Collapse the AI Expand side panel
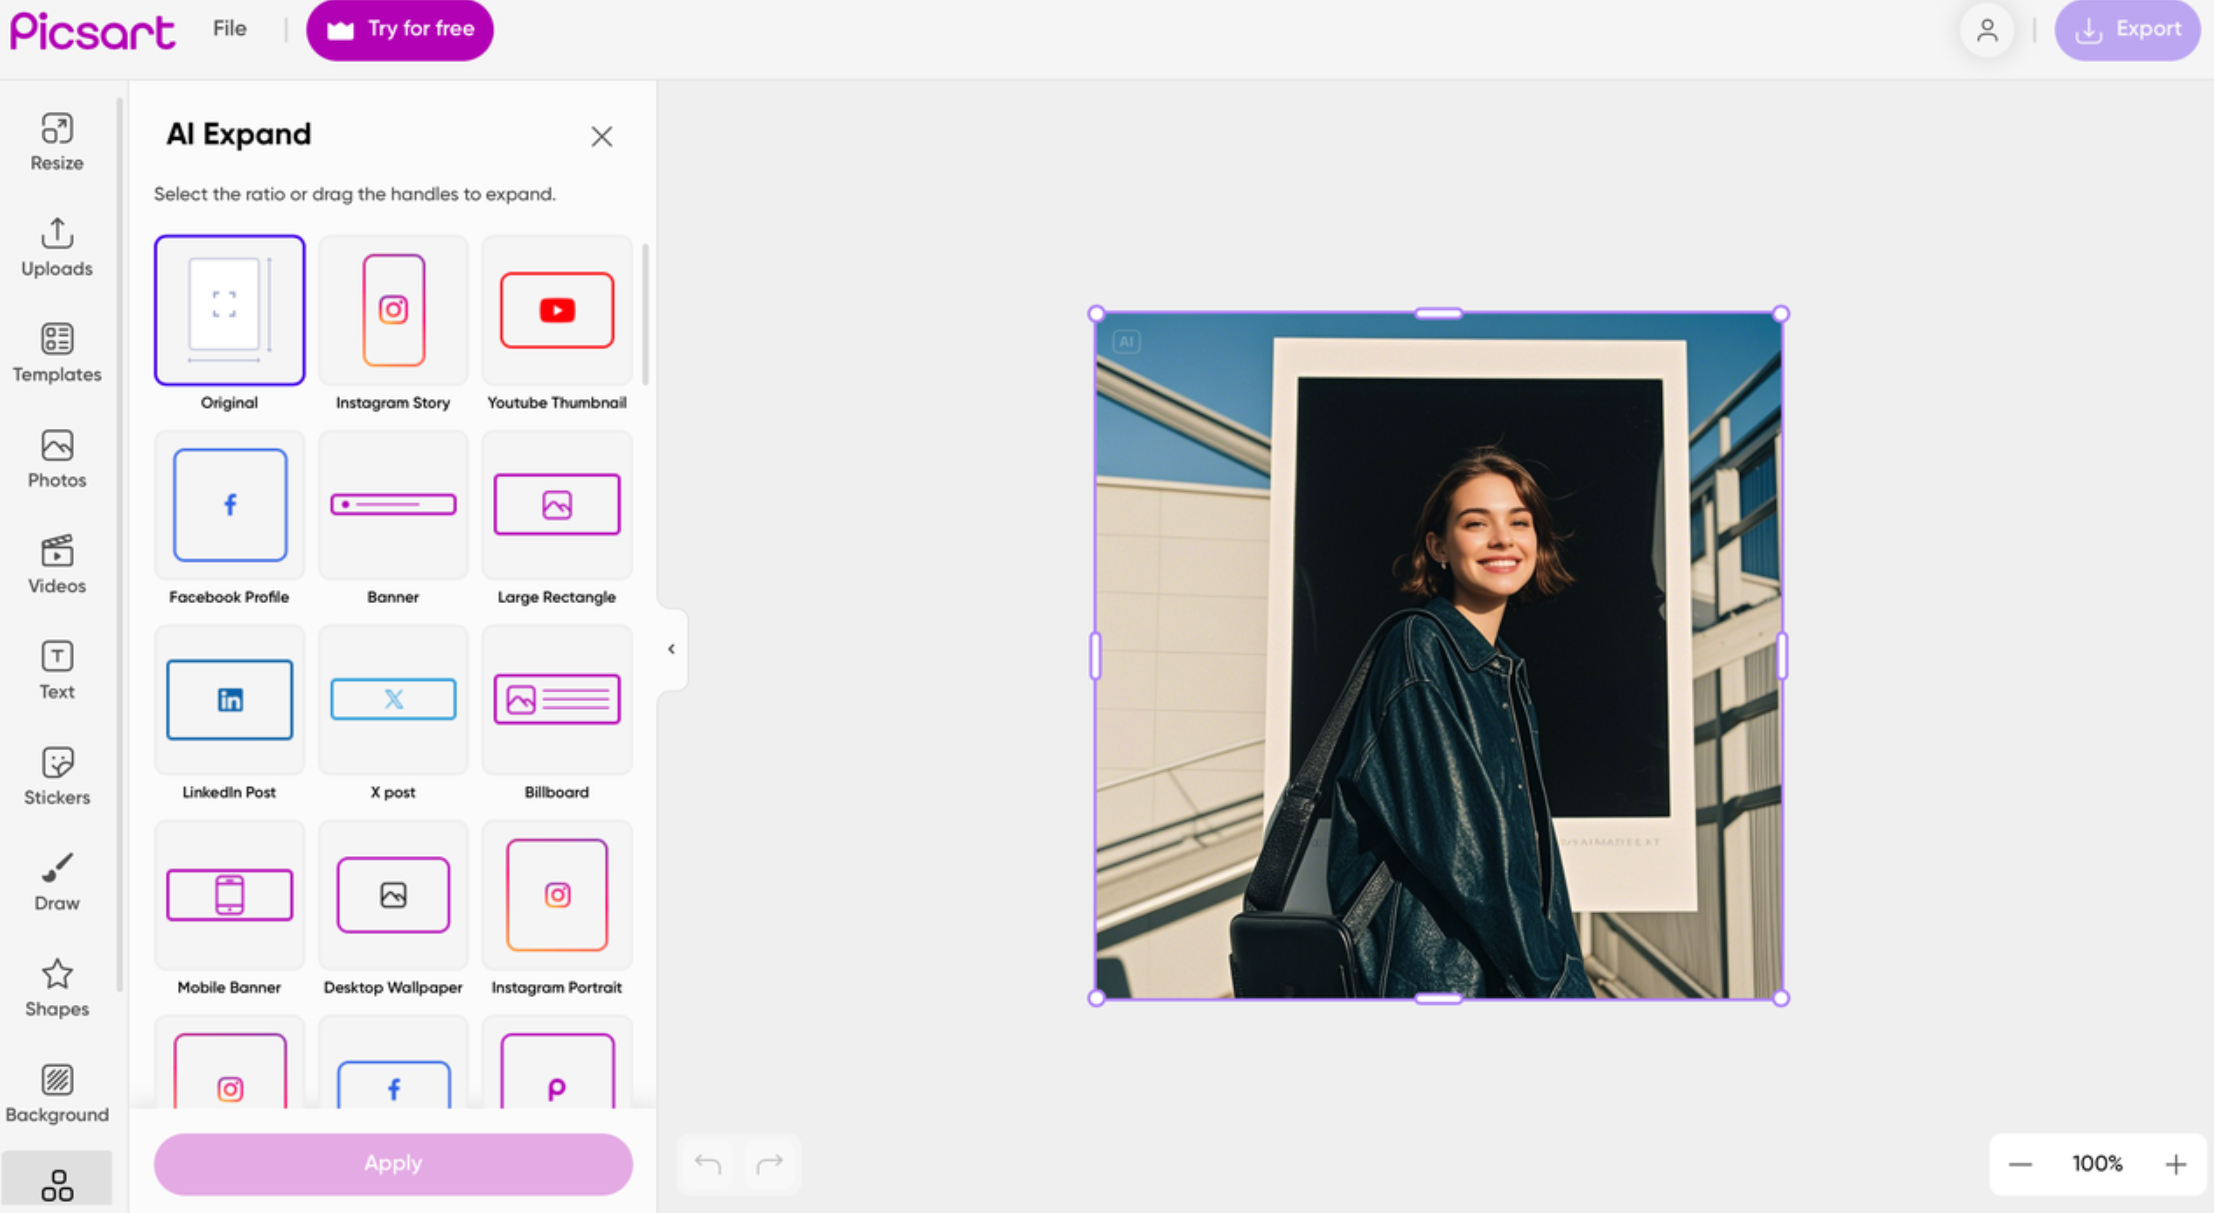This screenshot has height=1213, width=2214. [x=671, y=649]
